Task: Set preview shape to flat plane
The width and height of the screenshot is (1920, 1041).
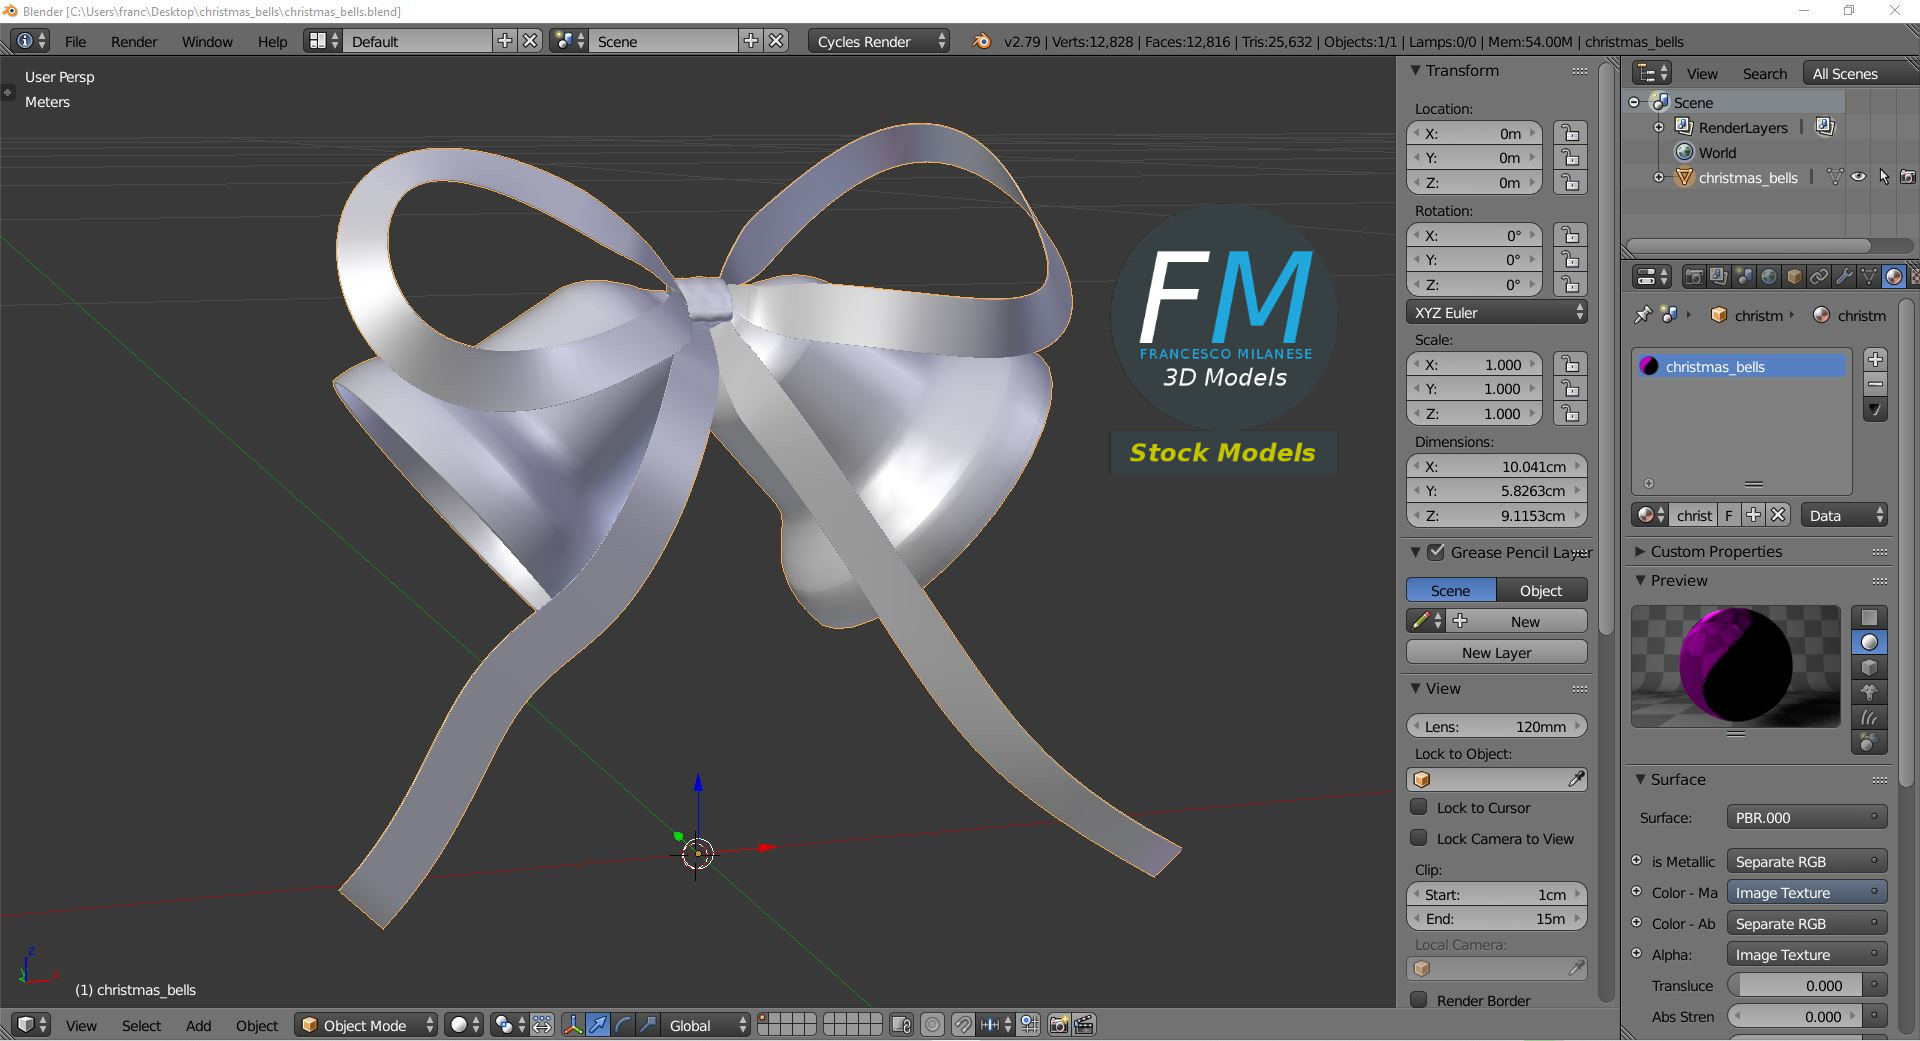Action: pos(1869,618)
